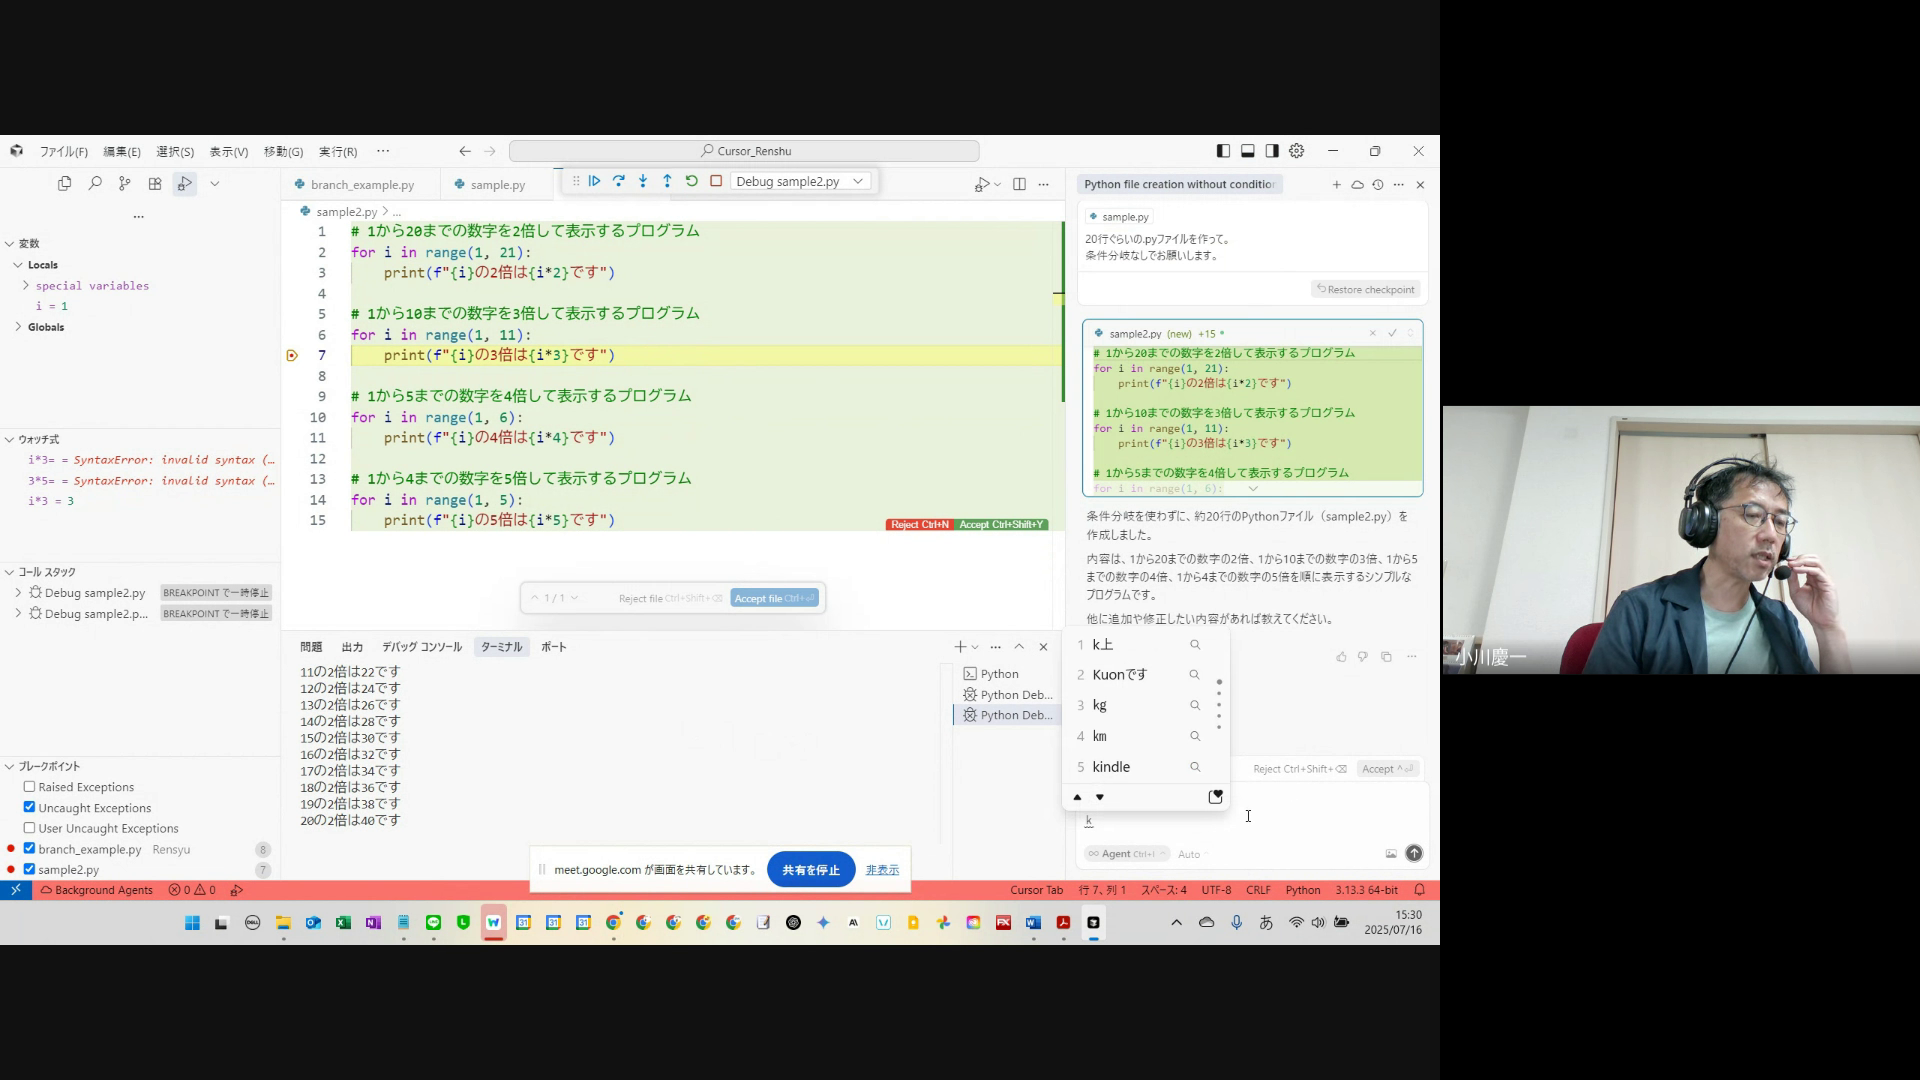The width and height of the screenshot is (1920, 1080).
Task: Select the kindle IME suggestion
Action: tap(1111, 767)
